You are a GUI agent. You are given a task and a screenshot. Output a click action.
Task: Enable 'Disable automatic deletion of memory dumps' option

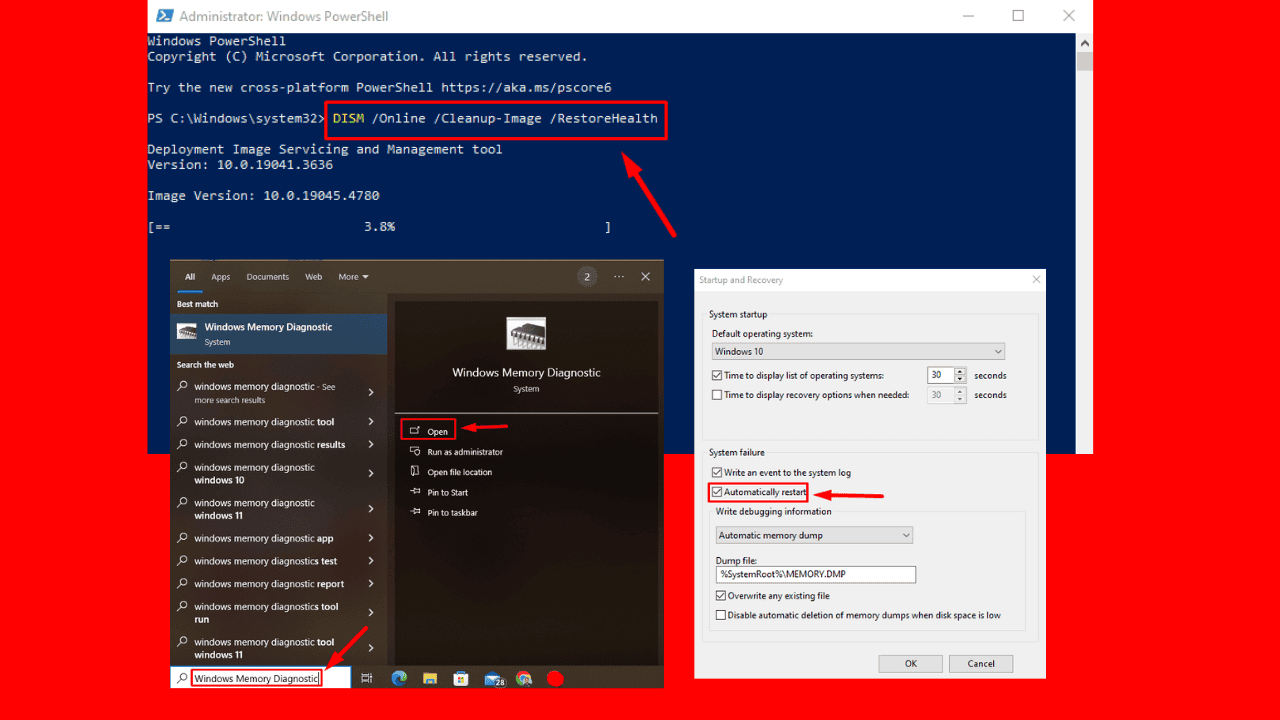[721, 615]
